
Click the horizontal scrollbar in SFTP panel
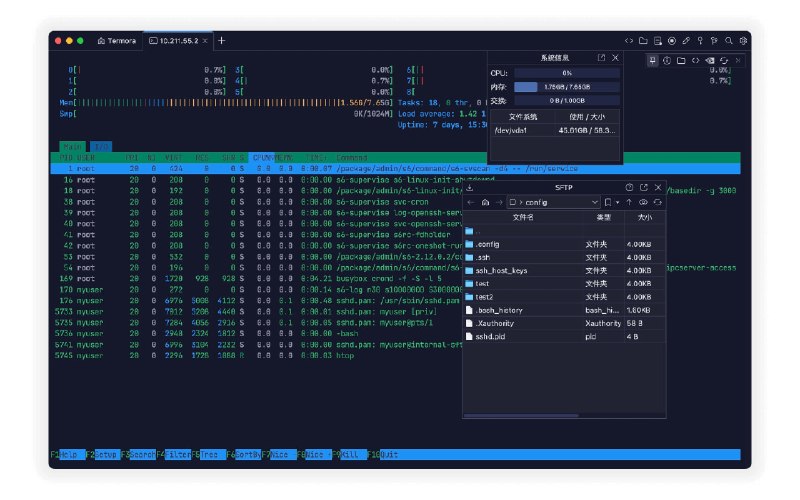tap(521, 416)
